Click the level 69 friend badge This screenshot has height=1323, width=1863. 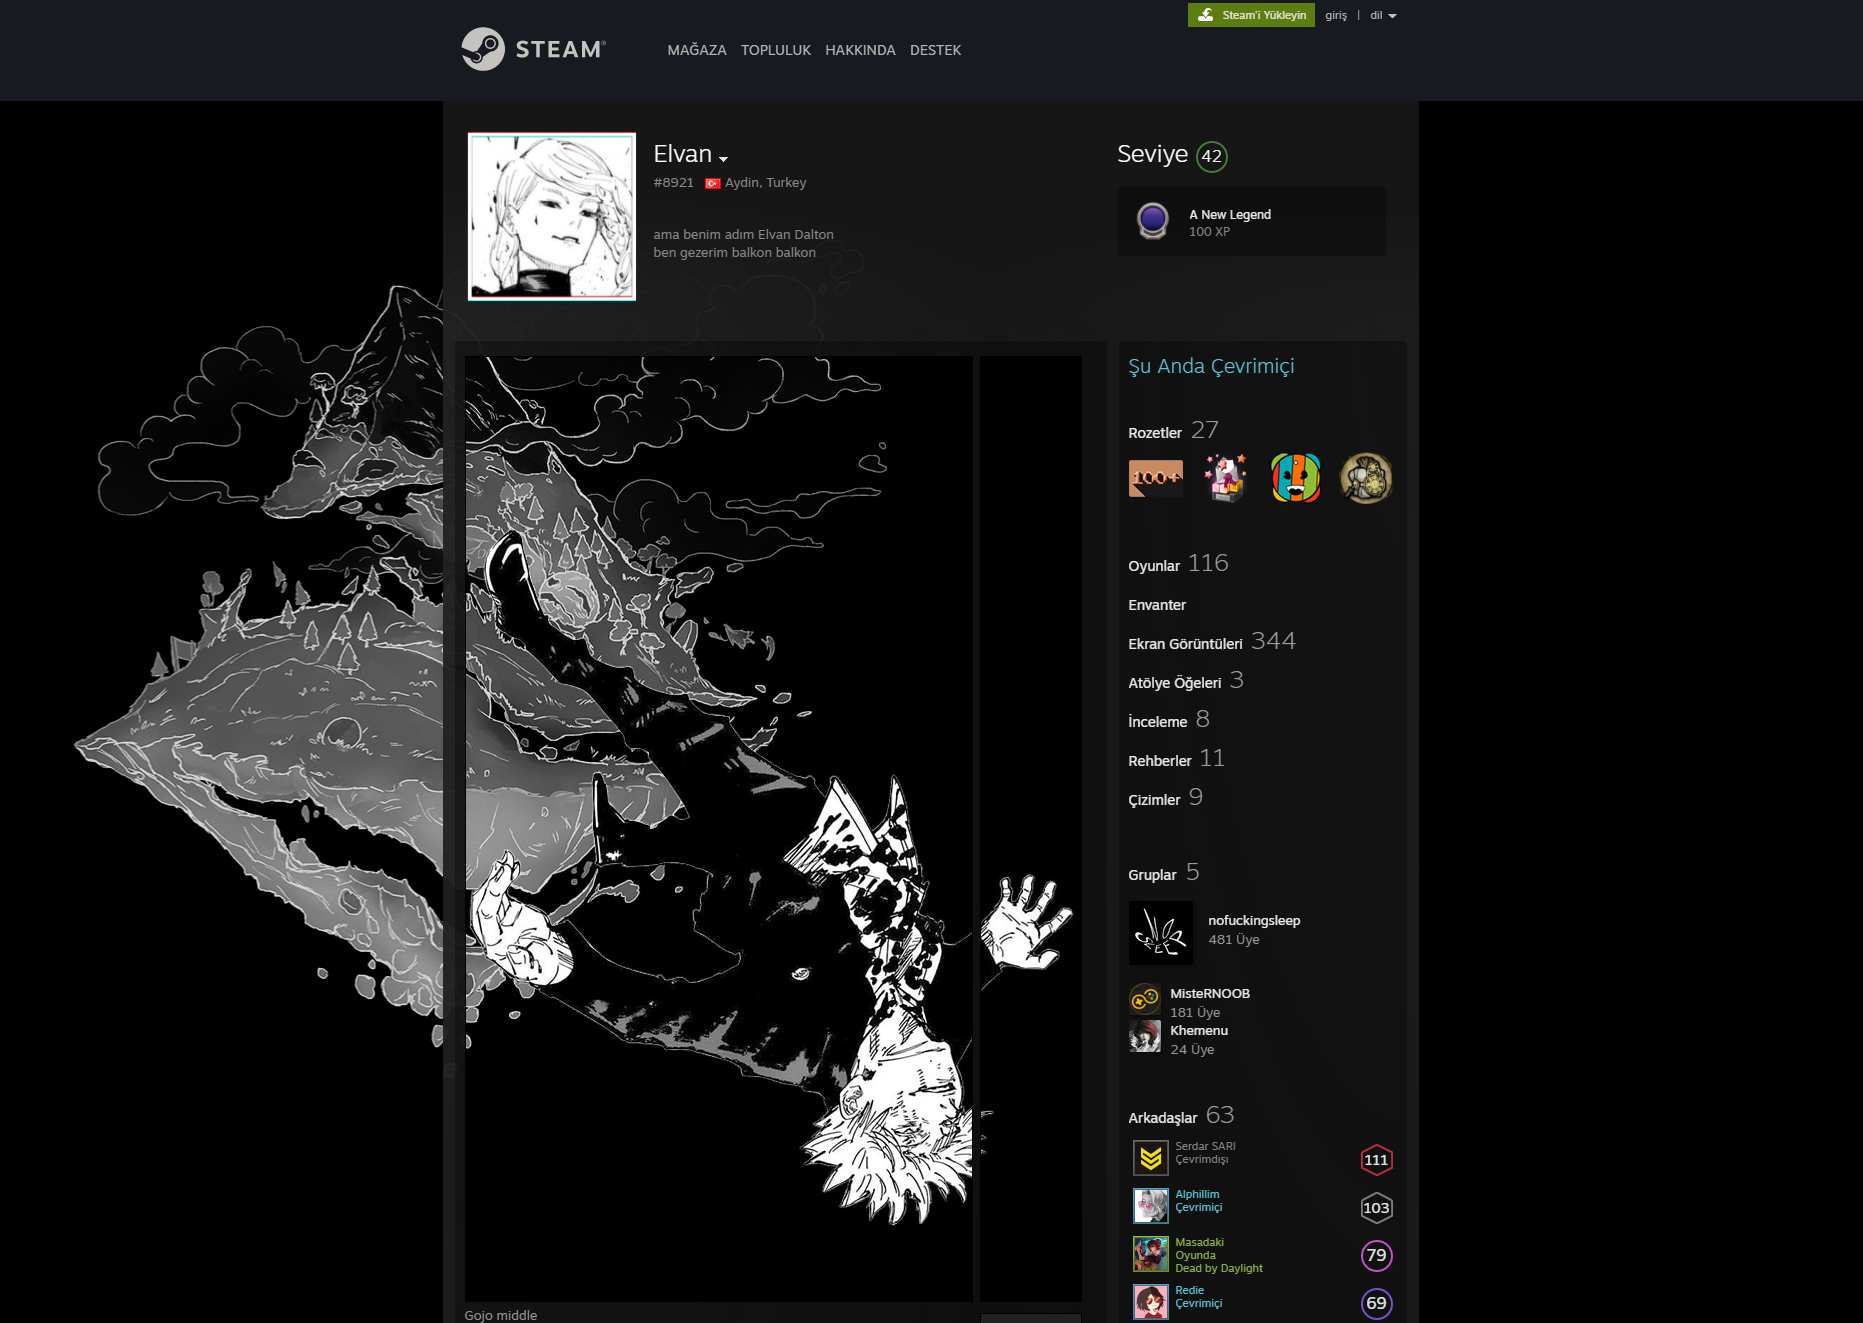pos(1377,1303)
